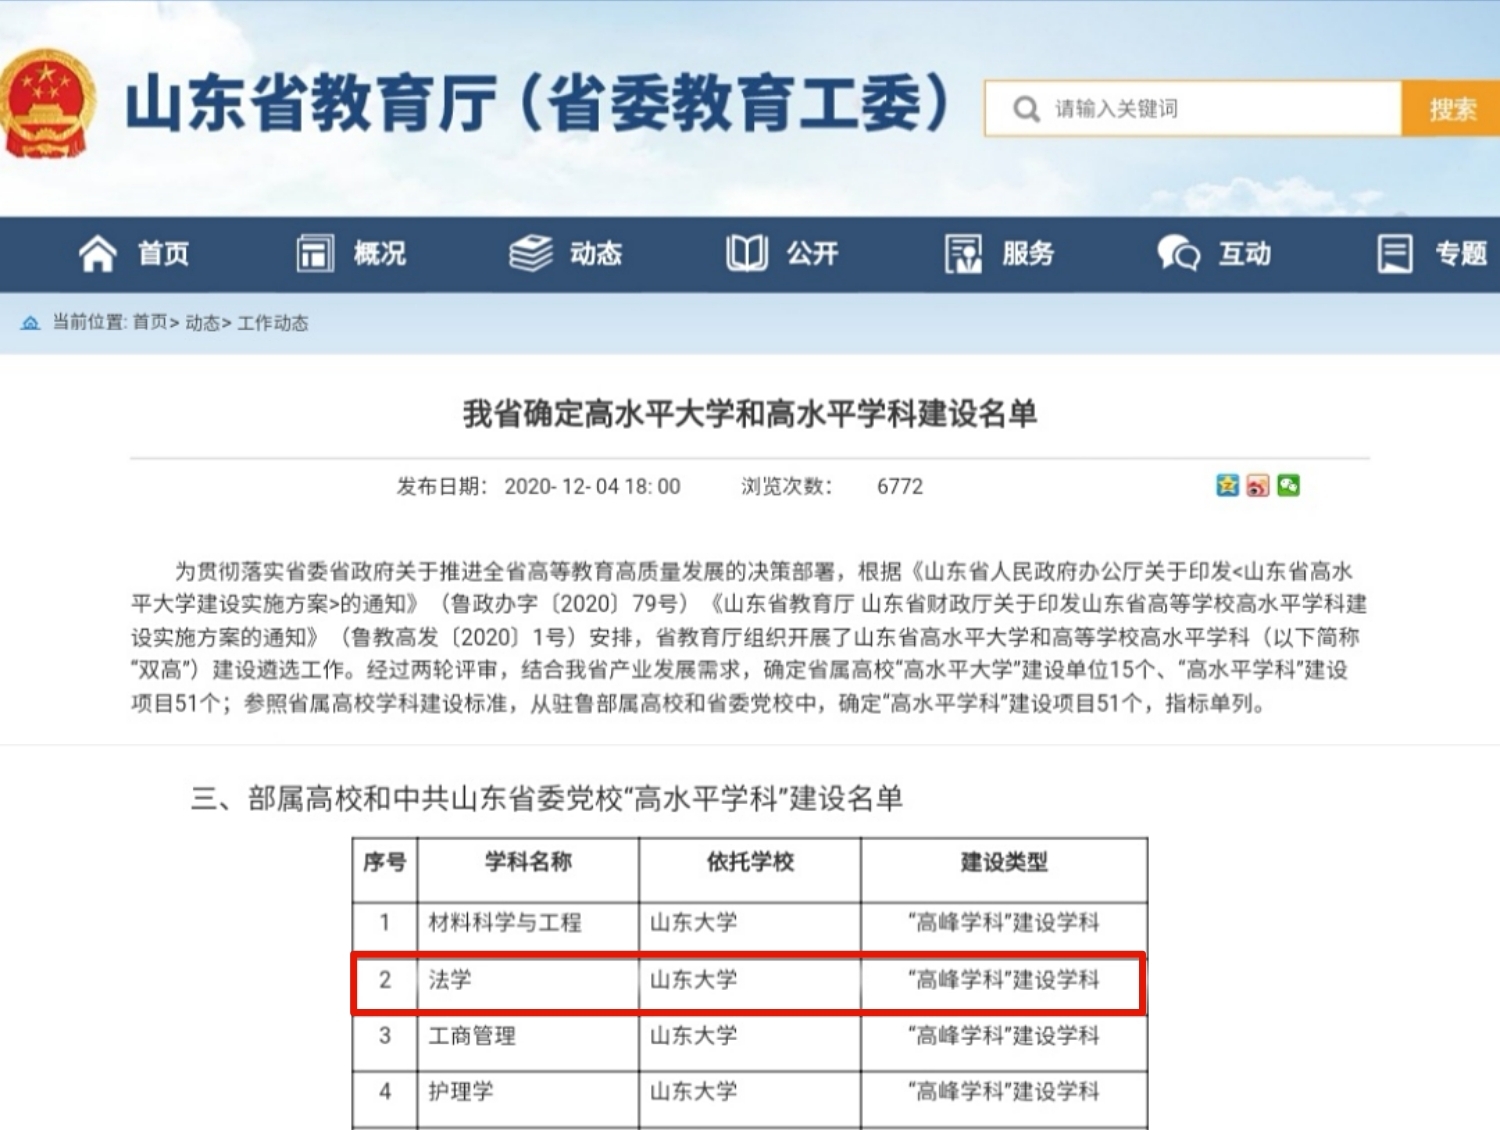Click the 材料科学与工程 table cell
This screenshot has width=1500, height=1130.
coord(505,922)
